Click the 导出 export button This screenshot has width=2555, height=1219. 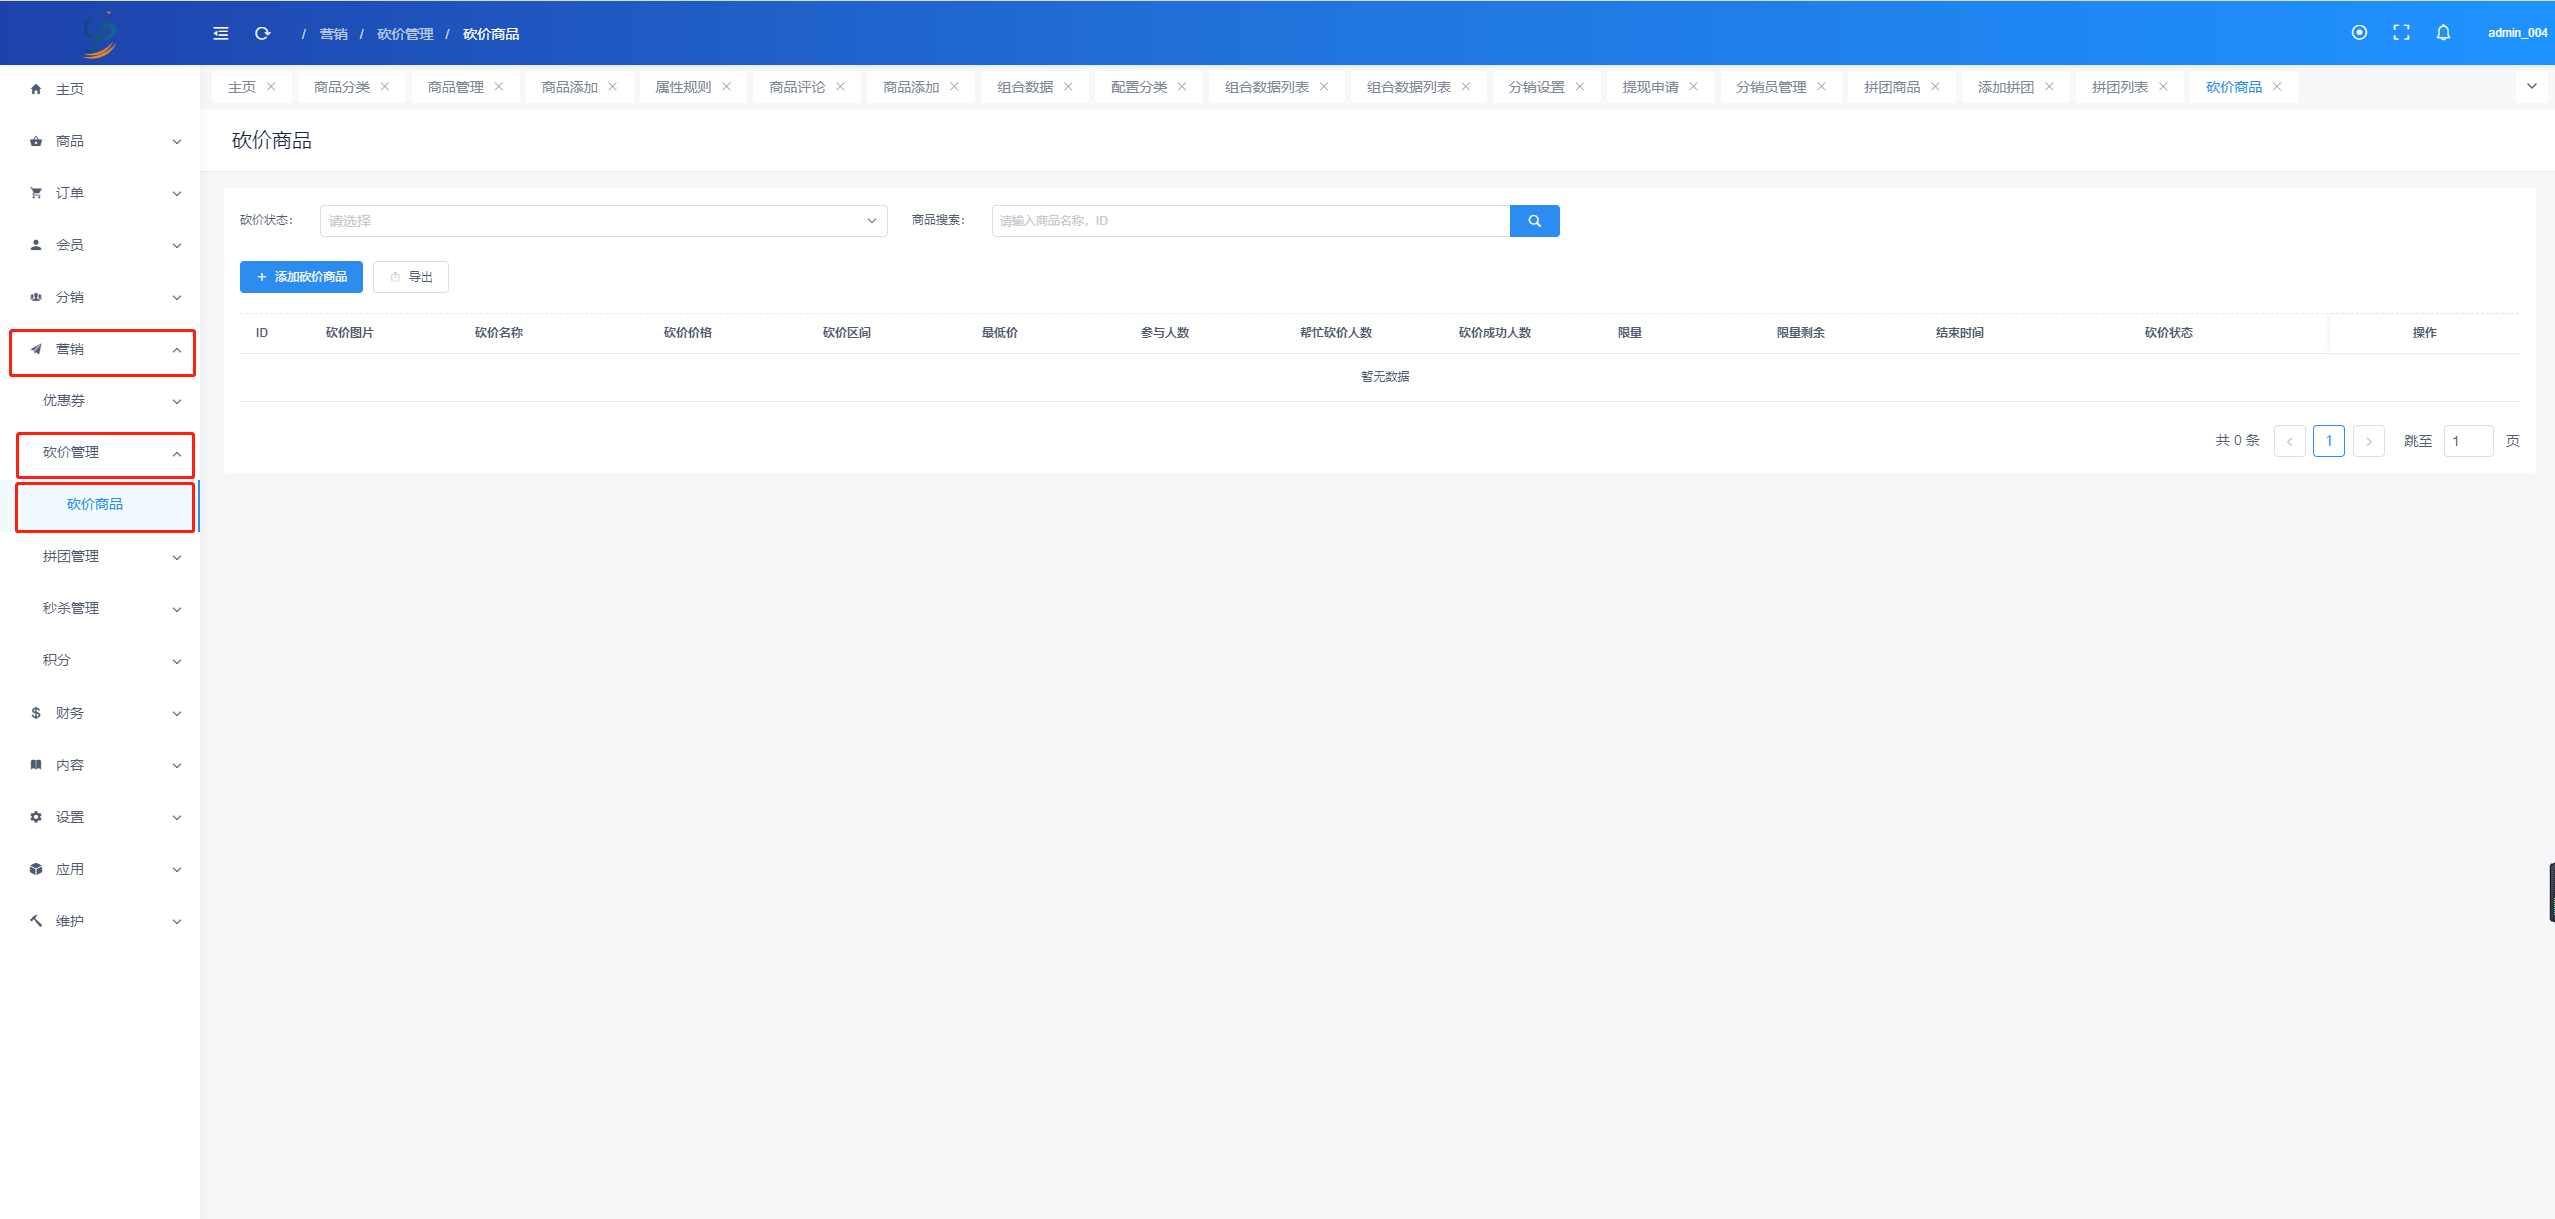411,277
